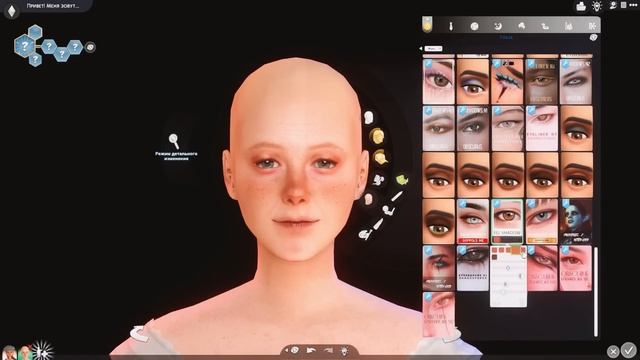Switch to the sleepwear moon outfit tab
640x360 pixels.
point(498,27)
